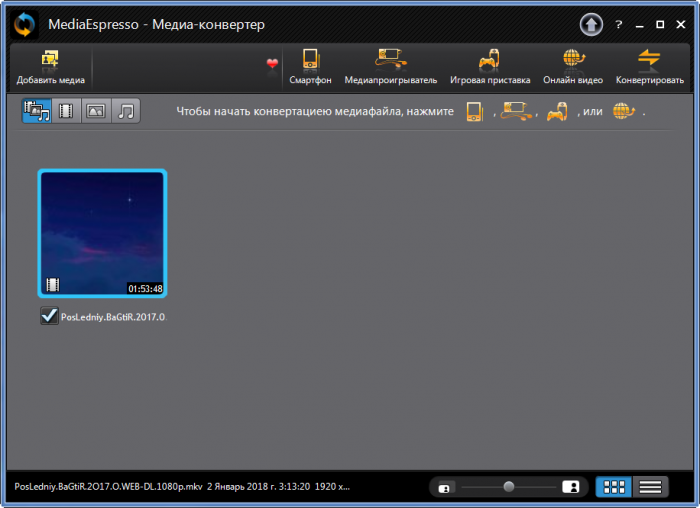Image resolution: width=700 pixels, height=508 pixels.
Task: Filter the library to photos only
Action: pyautogui.click(x=96, y=111)
